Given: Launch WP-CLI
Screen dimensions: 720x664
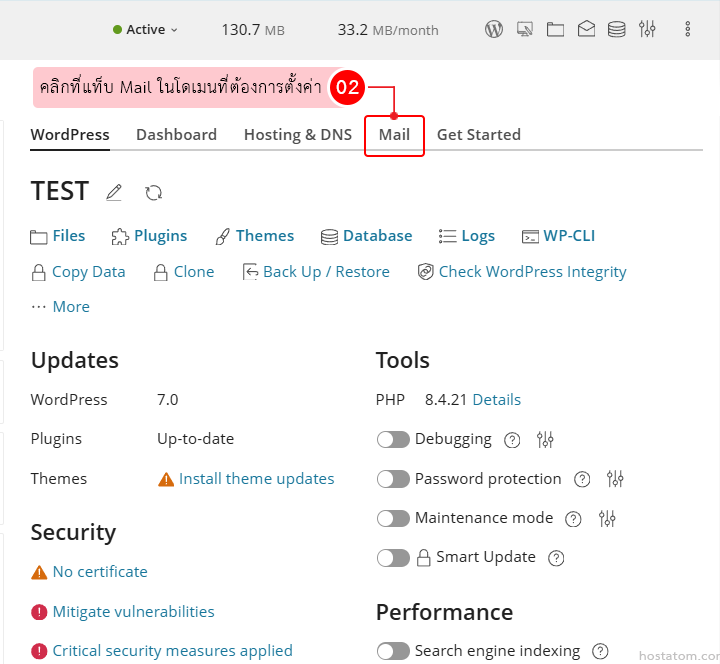Looking at the screenshot, I should click(558, 236).
